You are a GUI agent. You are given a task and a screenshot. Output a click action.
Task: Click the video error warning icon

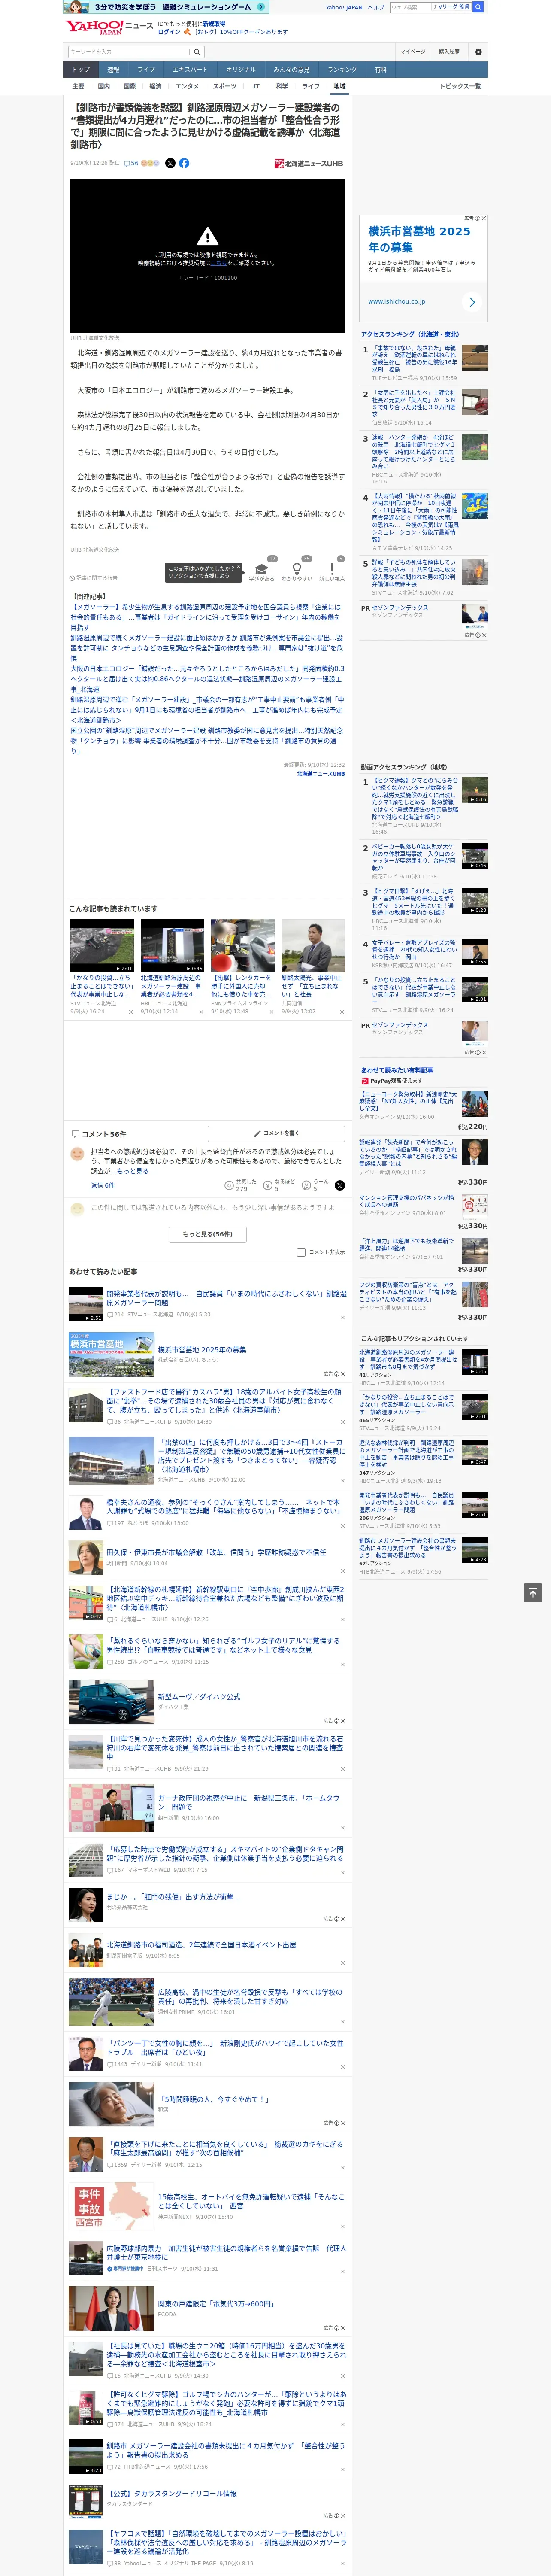tap(207, 237)
